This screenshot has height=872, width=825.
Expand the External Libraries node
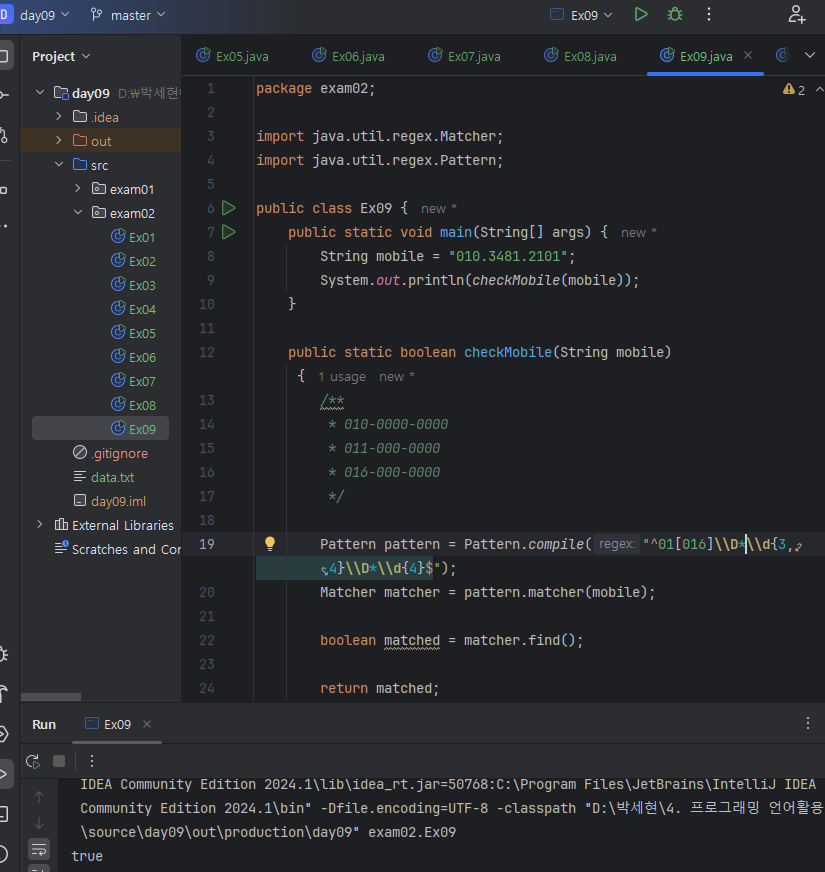(40, 525)
